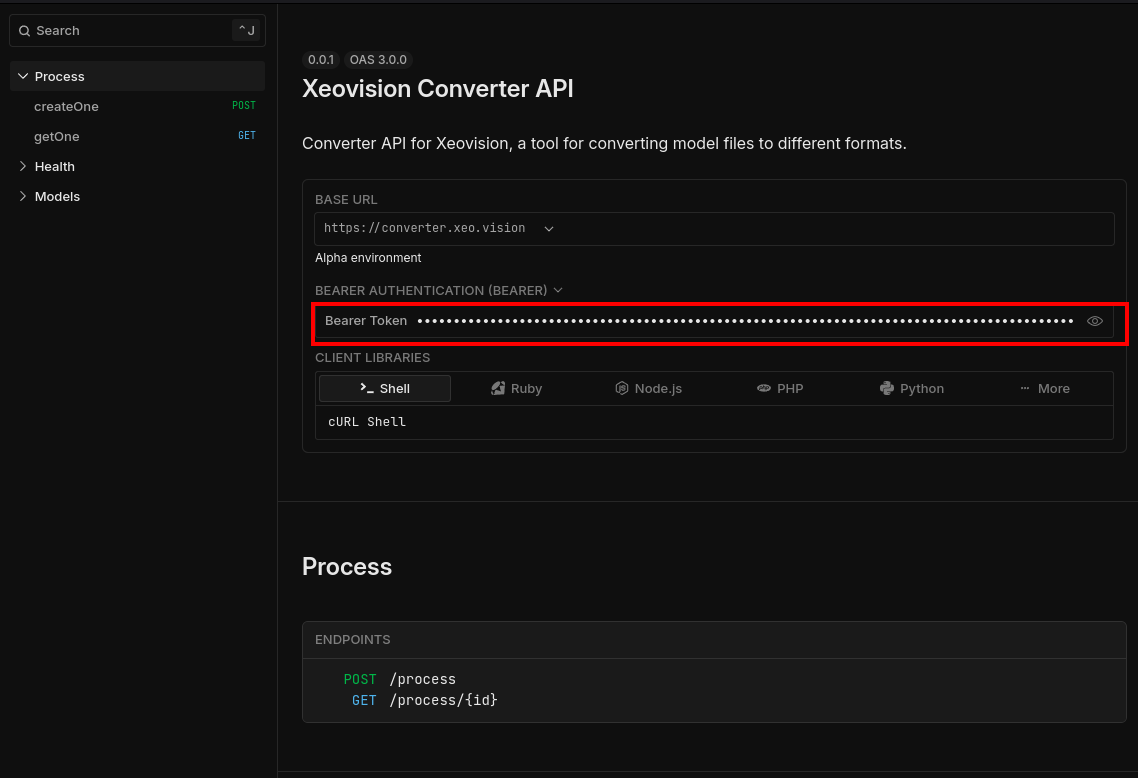Click the Shell terminal prompt icon
The width and height of the screenshot is (1138, 778).
tap(367, 388)
